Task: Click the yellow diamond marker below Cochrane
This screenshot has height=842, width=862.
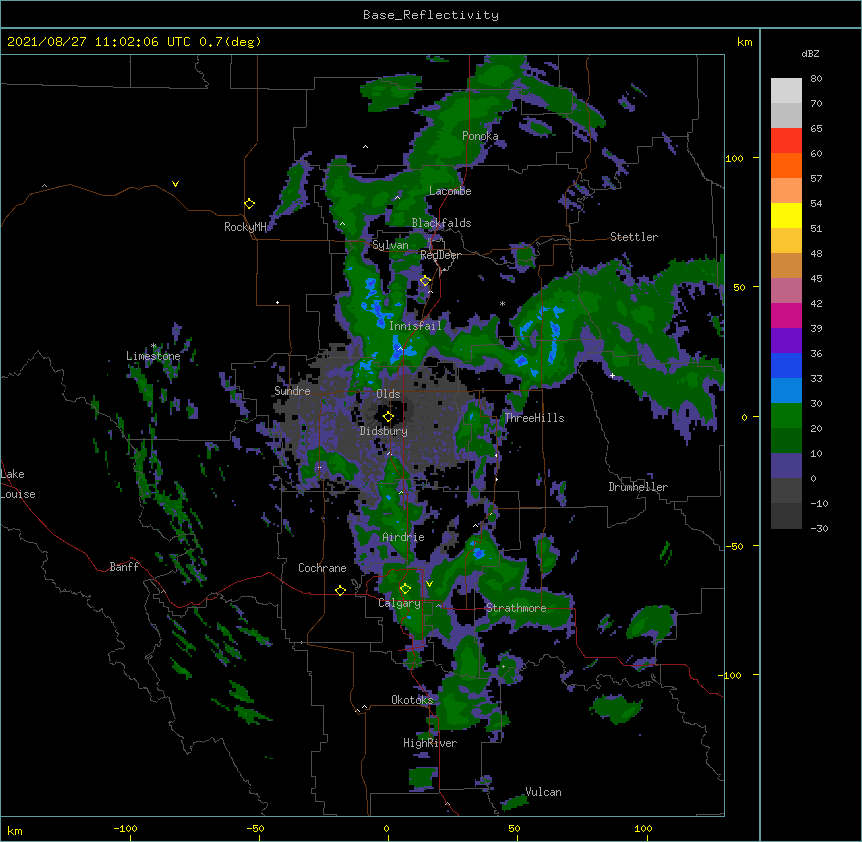Action: (340, 590)
